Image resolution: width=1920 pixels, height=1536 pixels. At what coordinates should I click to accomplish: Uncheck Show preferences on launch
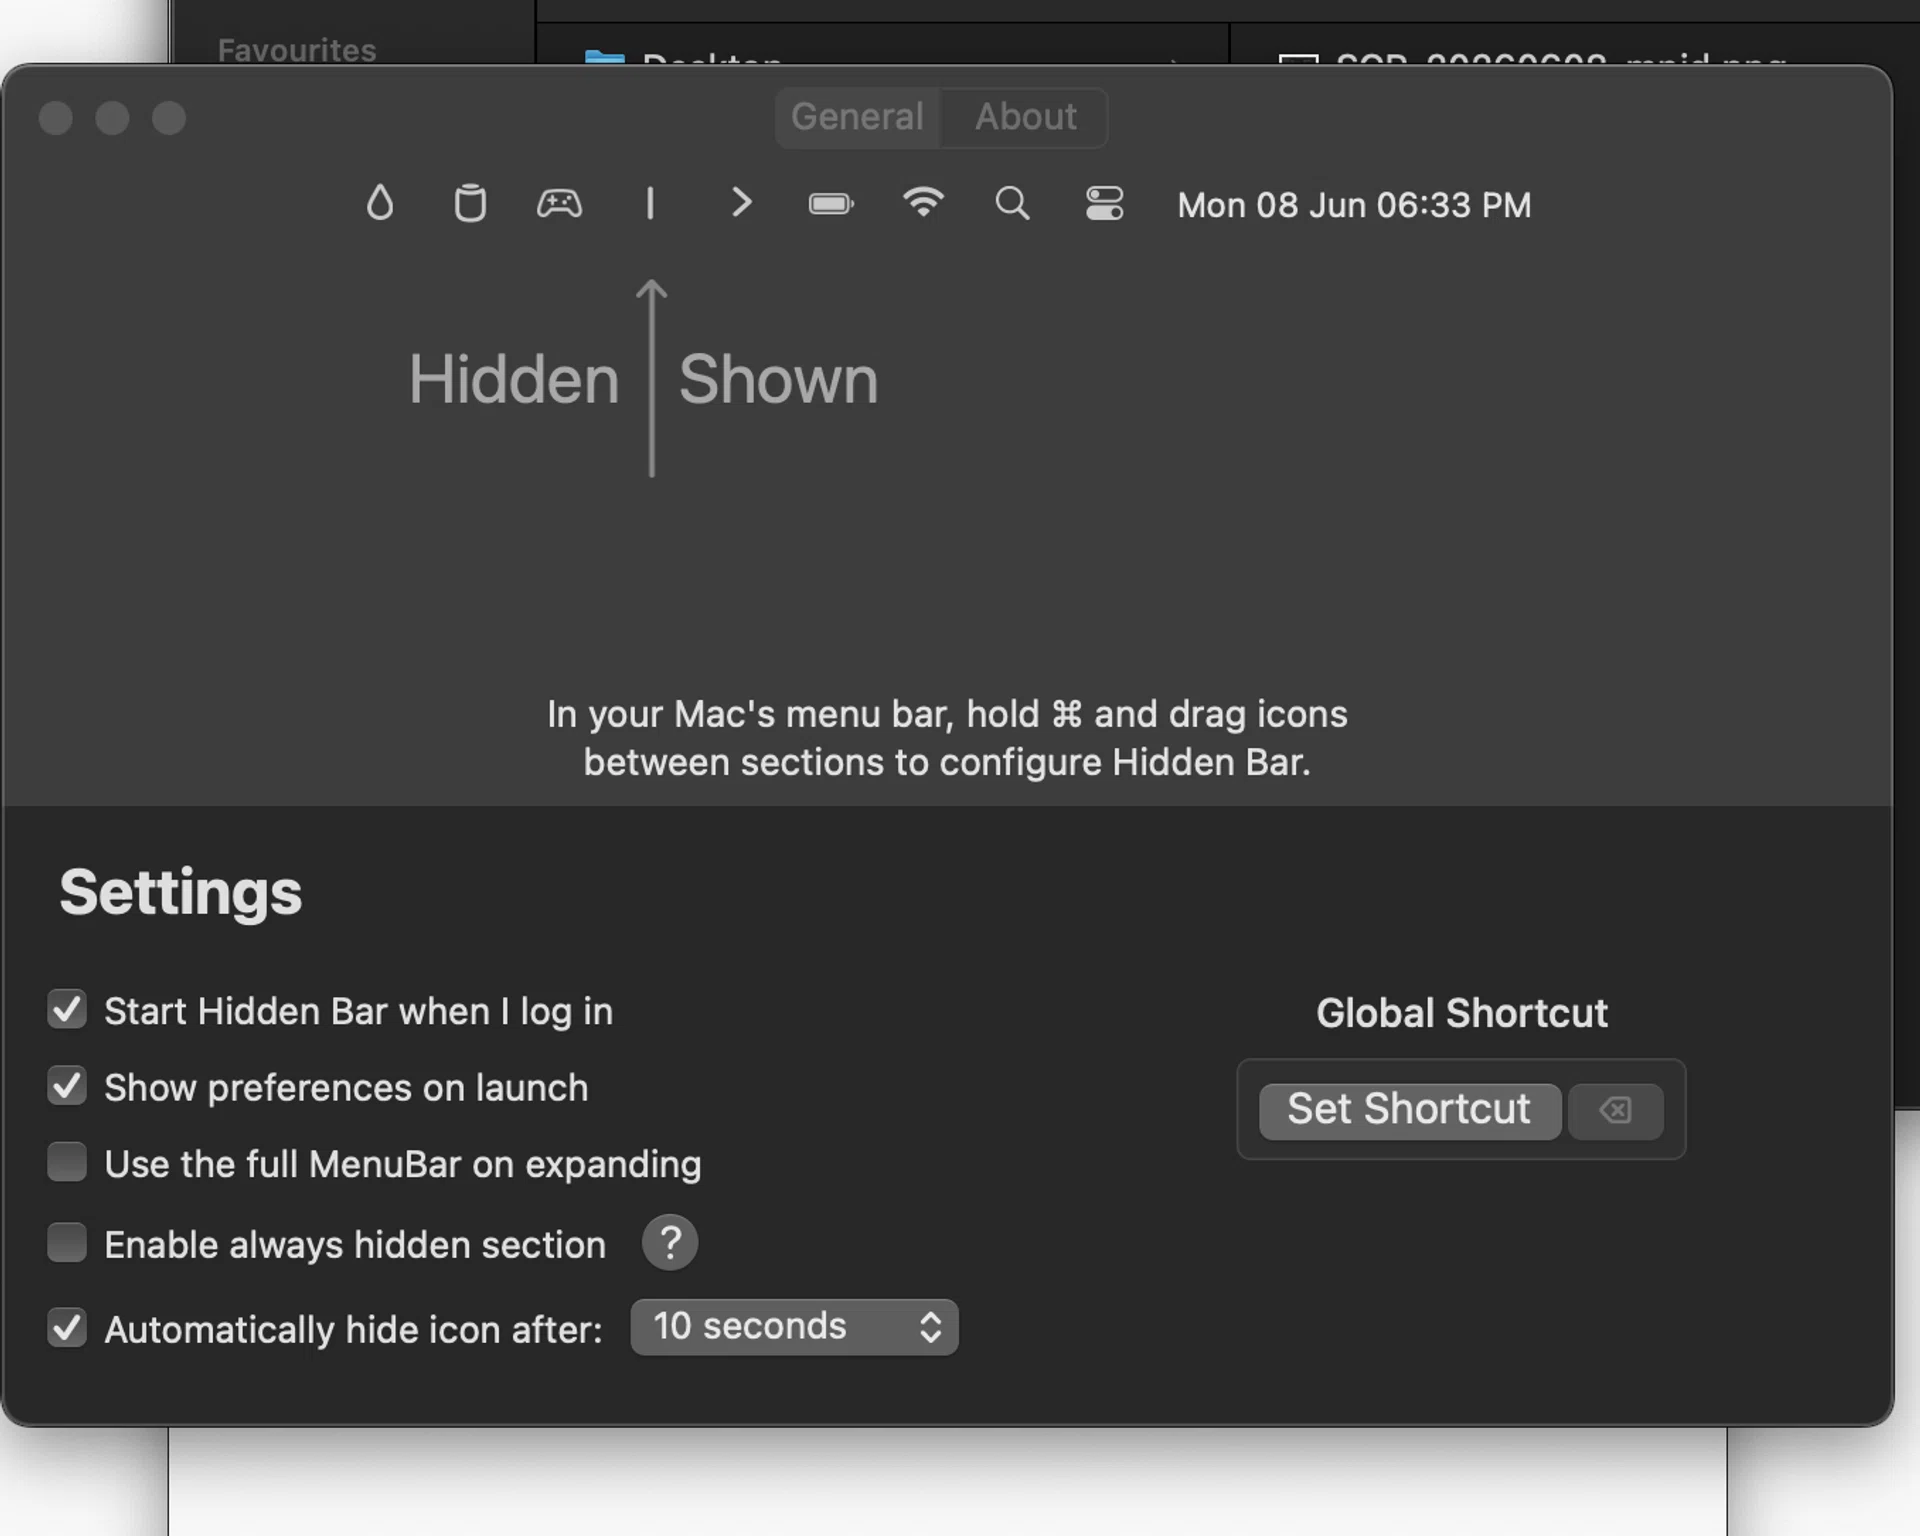[67, 1086]
